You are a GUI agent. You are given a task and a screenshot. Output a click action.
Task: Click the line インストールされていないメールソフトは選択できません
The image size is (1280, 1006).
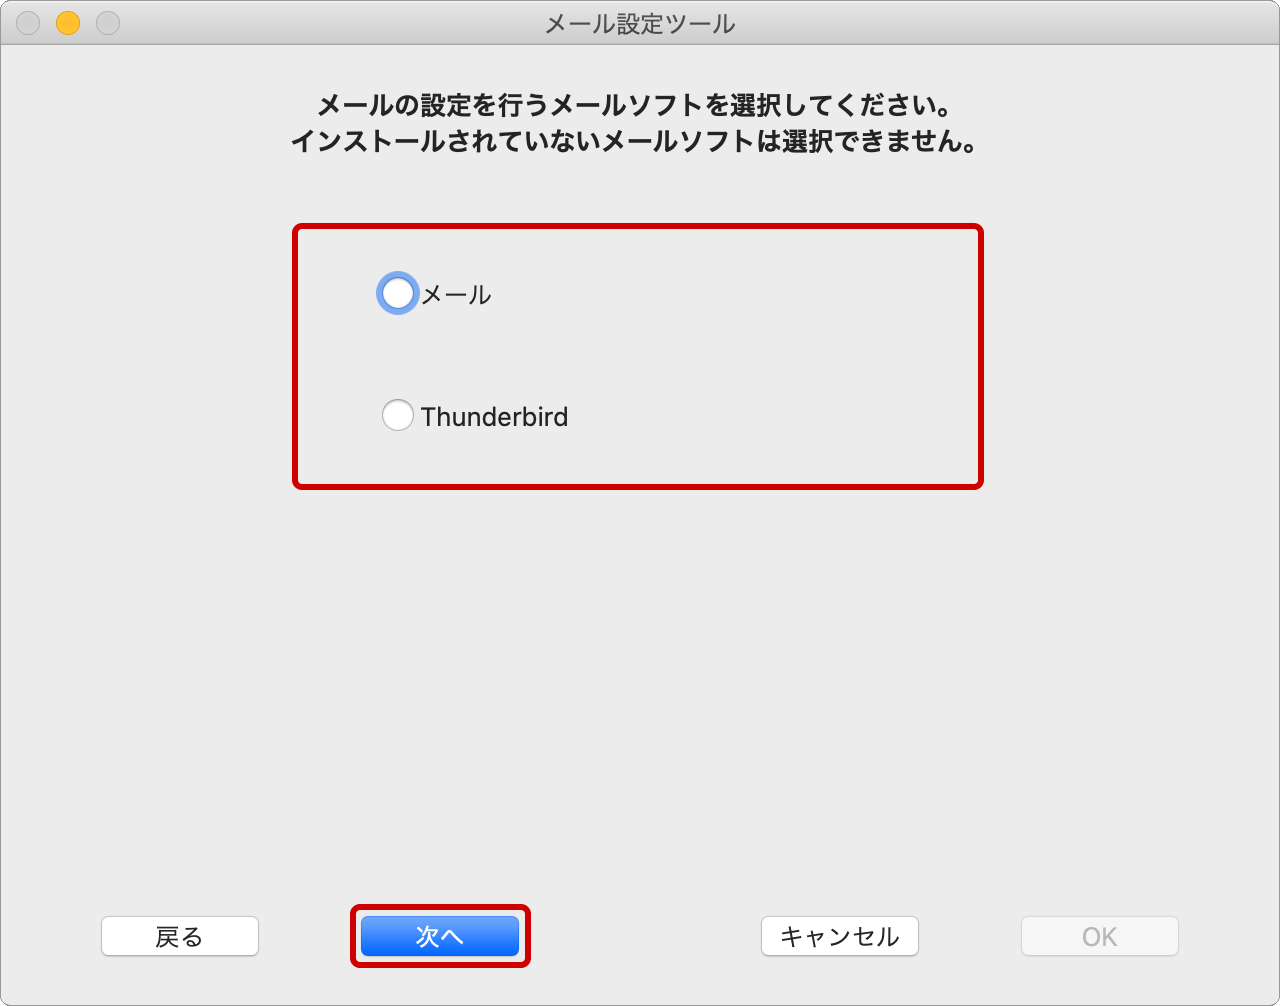(x=633, y=141)
